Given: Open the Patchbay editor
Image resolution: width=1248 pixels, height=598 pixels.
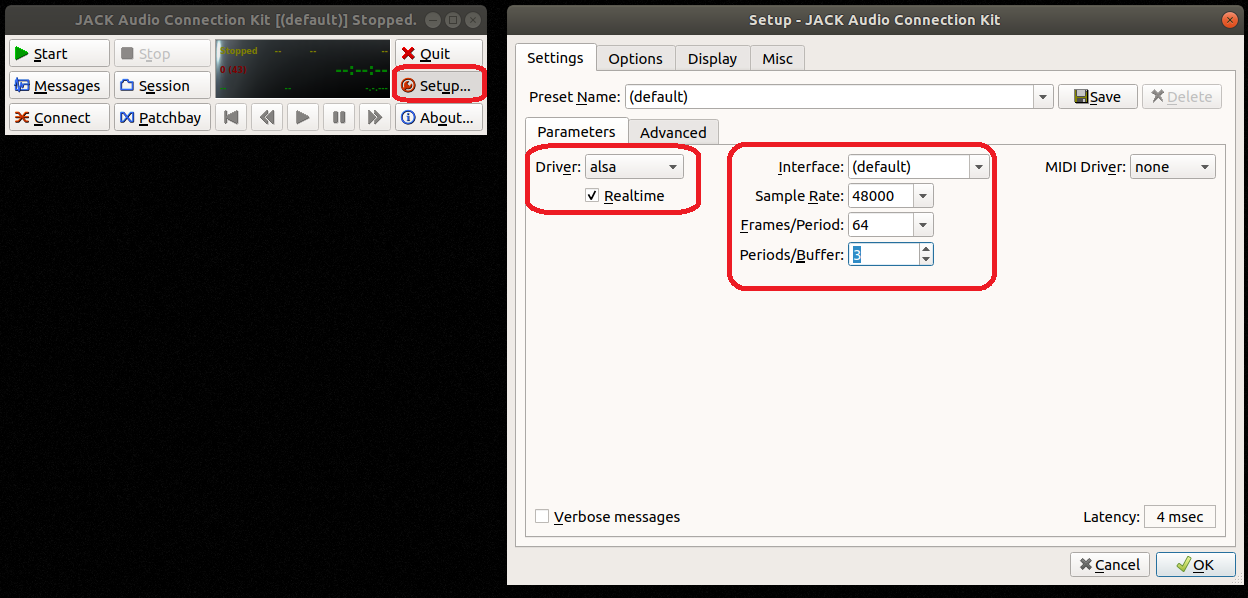Looking at the screenshot, I should point(162,118).
